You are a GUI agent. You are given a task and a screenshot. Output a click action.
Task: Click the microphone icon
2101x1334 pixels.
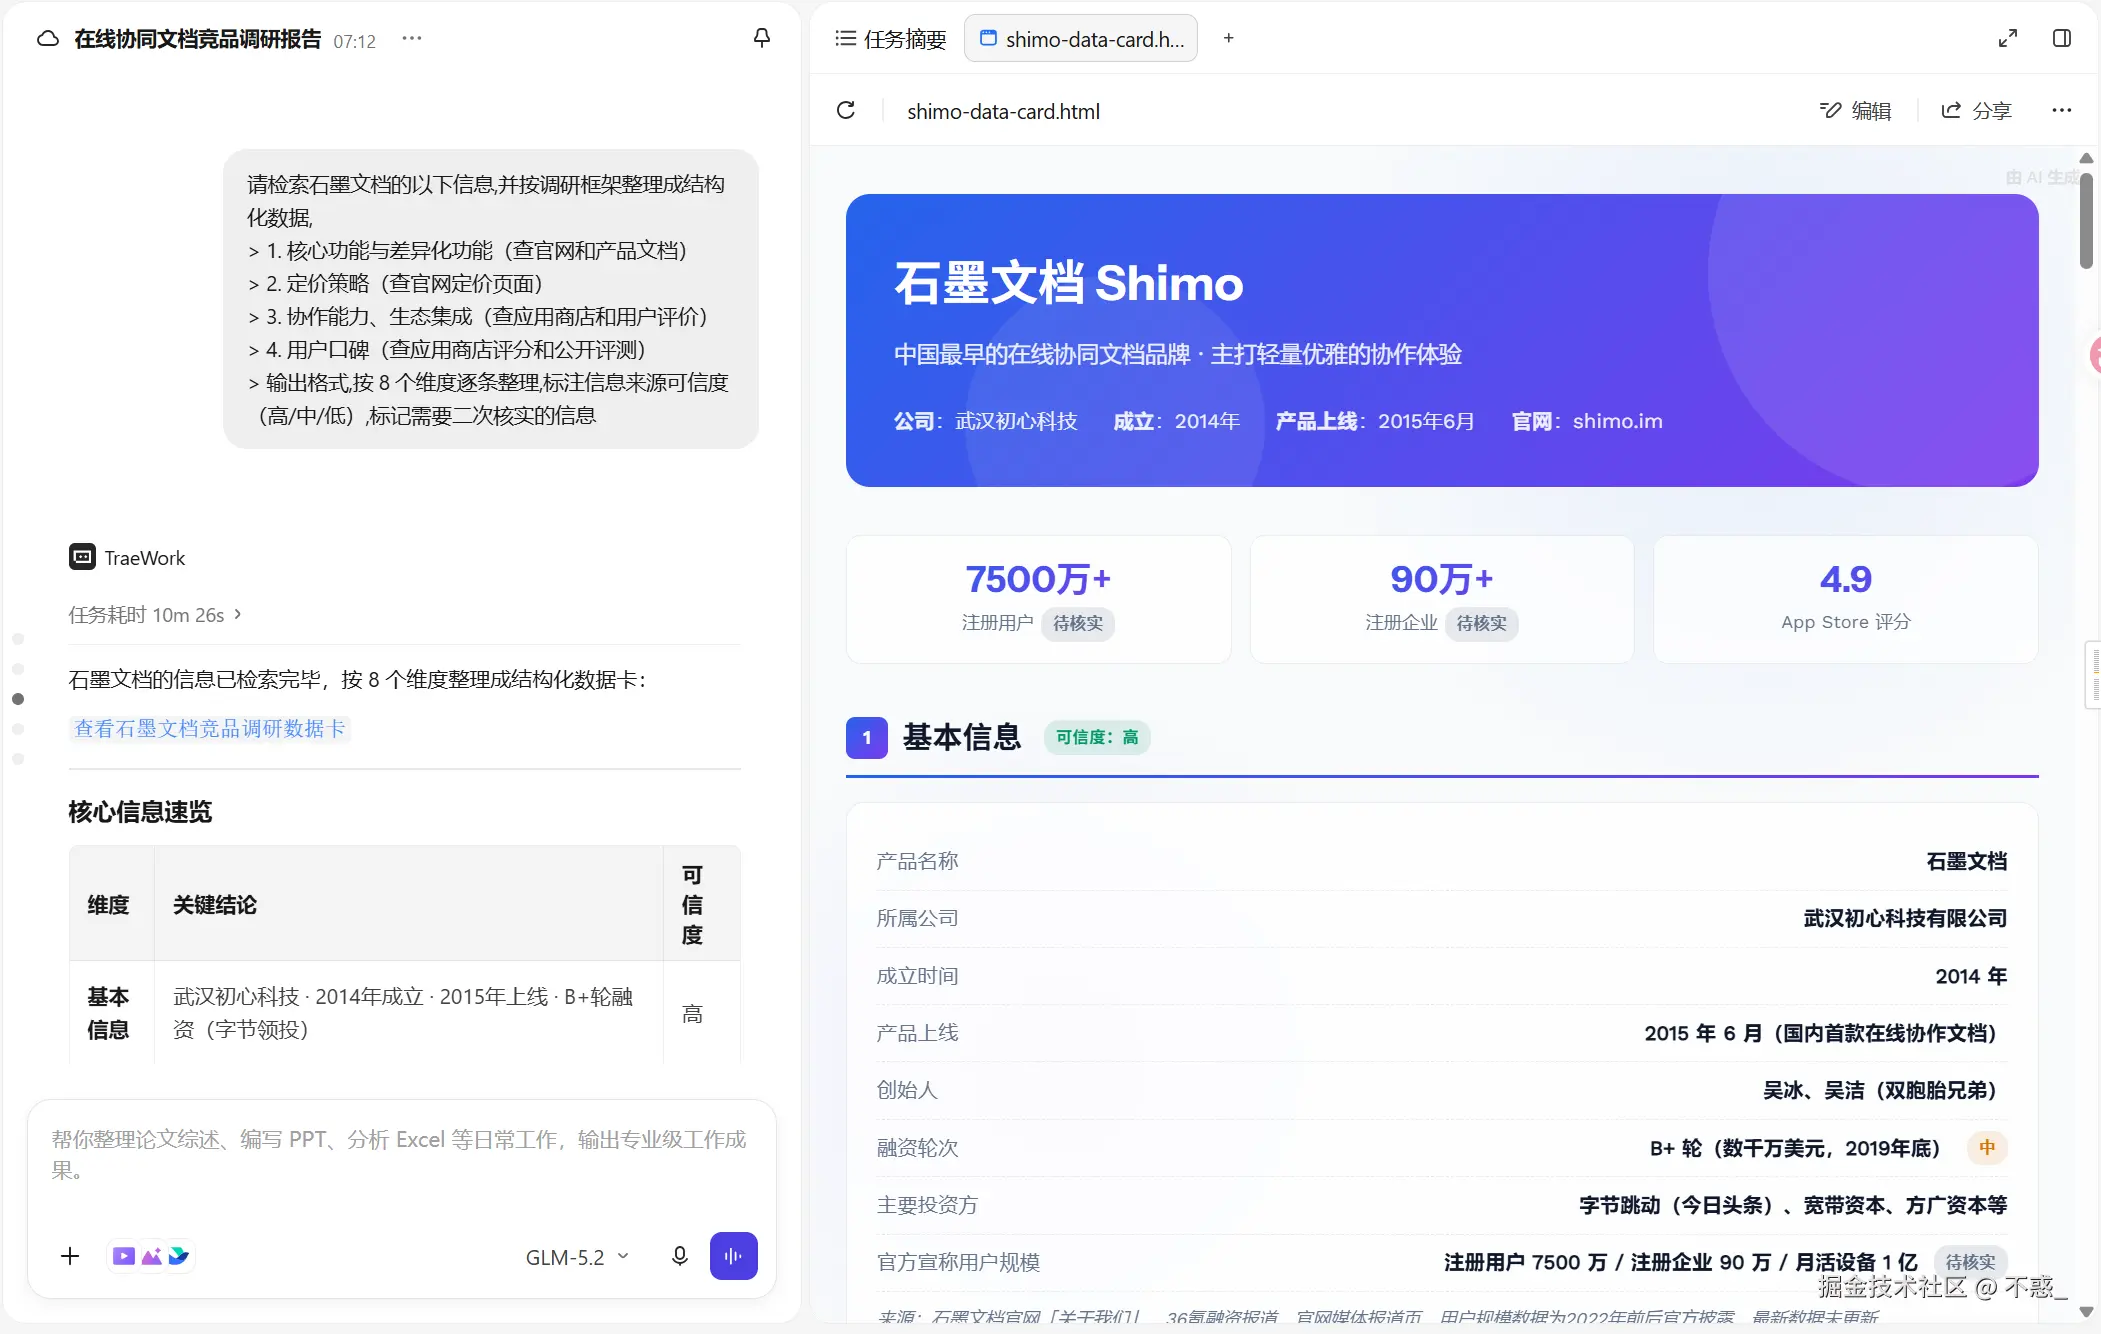[x=680, y=1256]
